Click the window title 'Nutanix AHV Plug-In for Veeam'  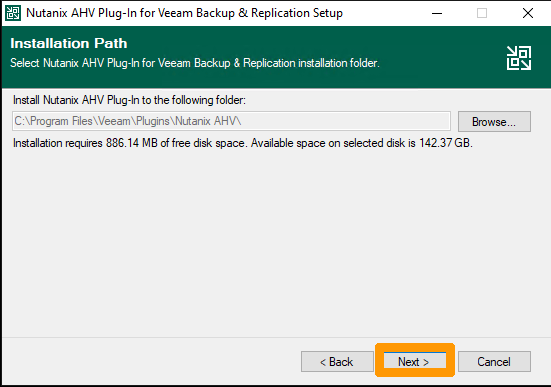(184, 13)
